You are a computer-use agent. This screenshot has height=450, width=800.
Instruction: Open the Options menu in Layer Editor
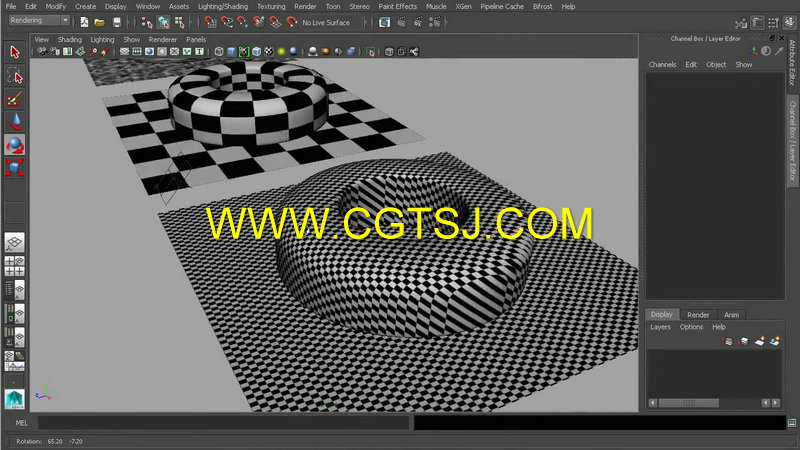pyautogui.click(x=691, y=327)
